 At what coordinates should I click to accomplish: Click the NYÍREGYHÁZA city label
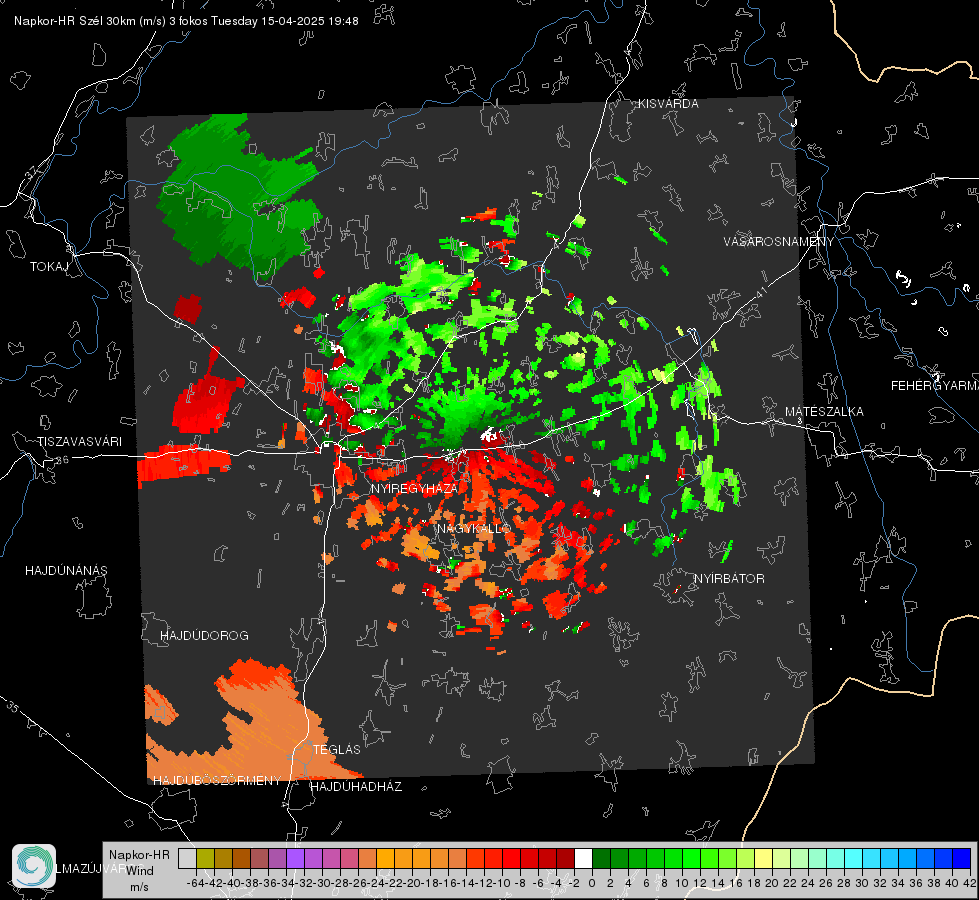(414, 488)
